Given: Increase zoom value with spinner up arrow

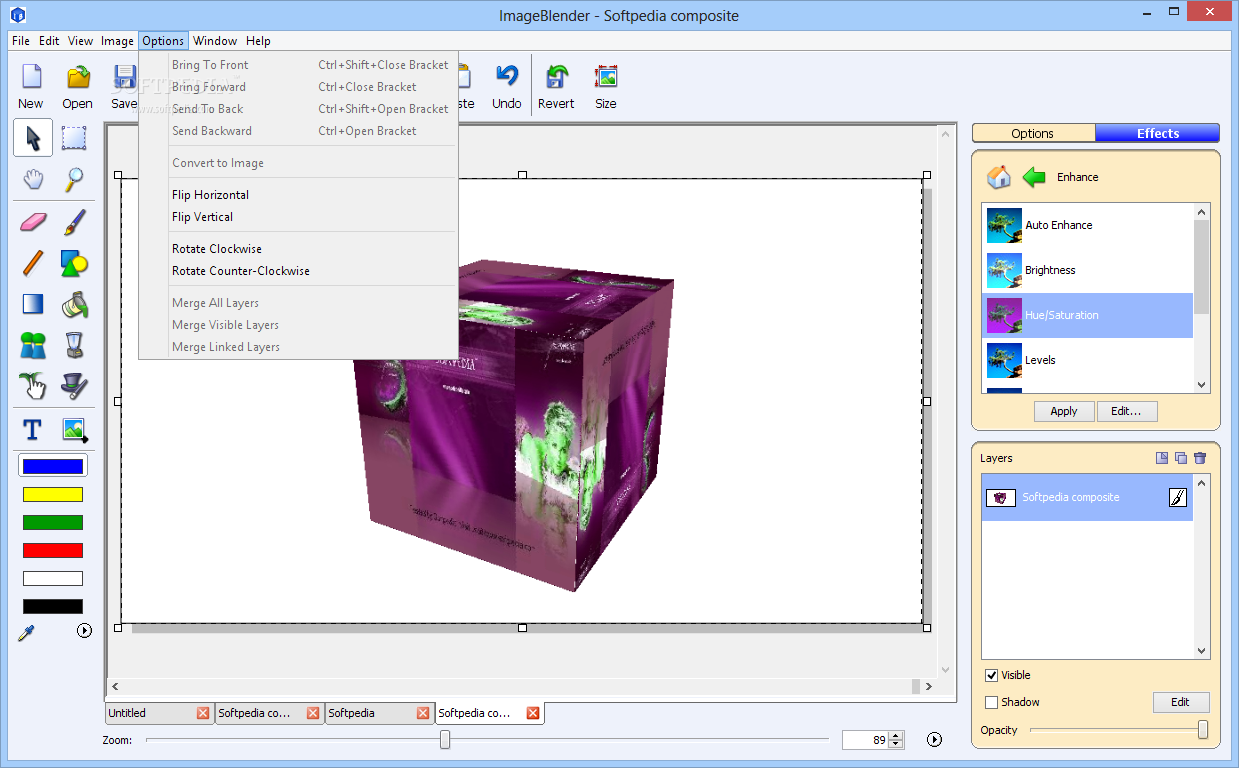Looking at the screenshot, I should click(x=896, y=736).
